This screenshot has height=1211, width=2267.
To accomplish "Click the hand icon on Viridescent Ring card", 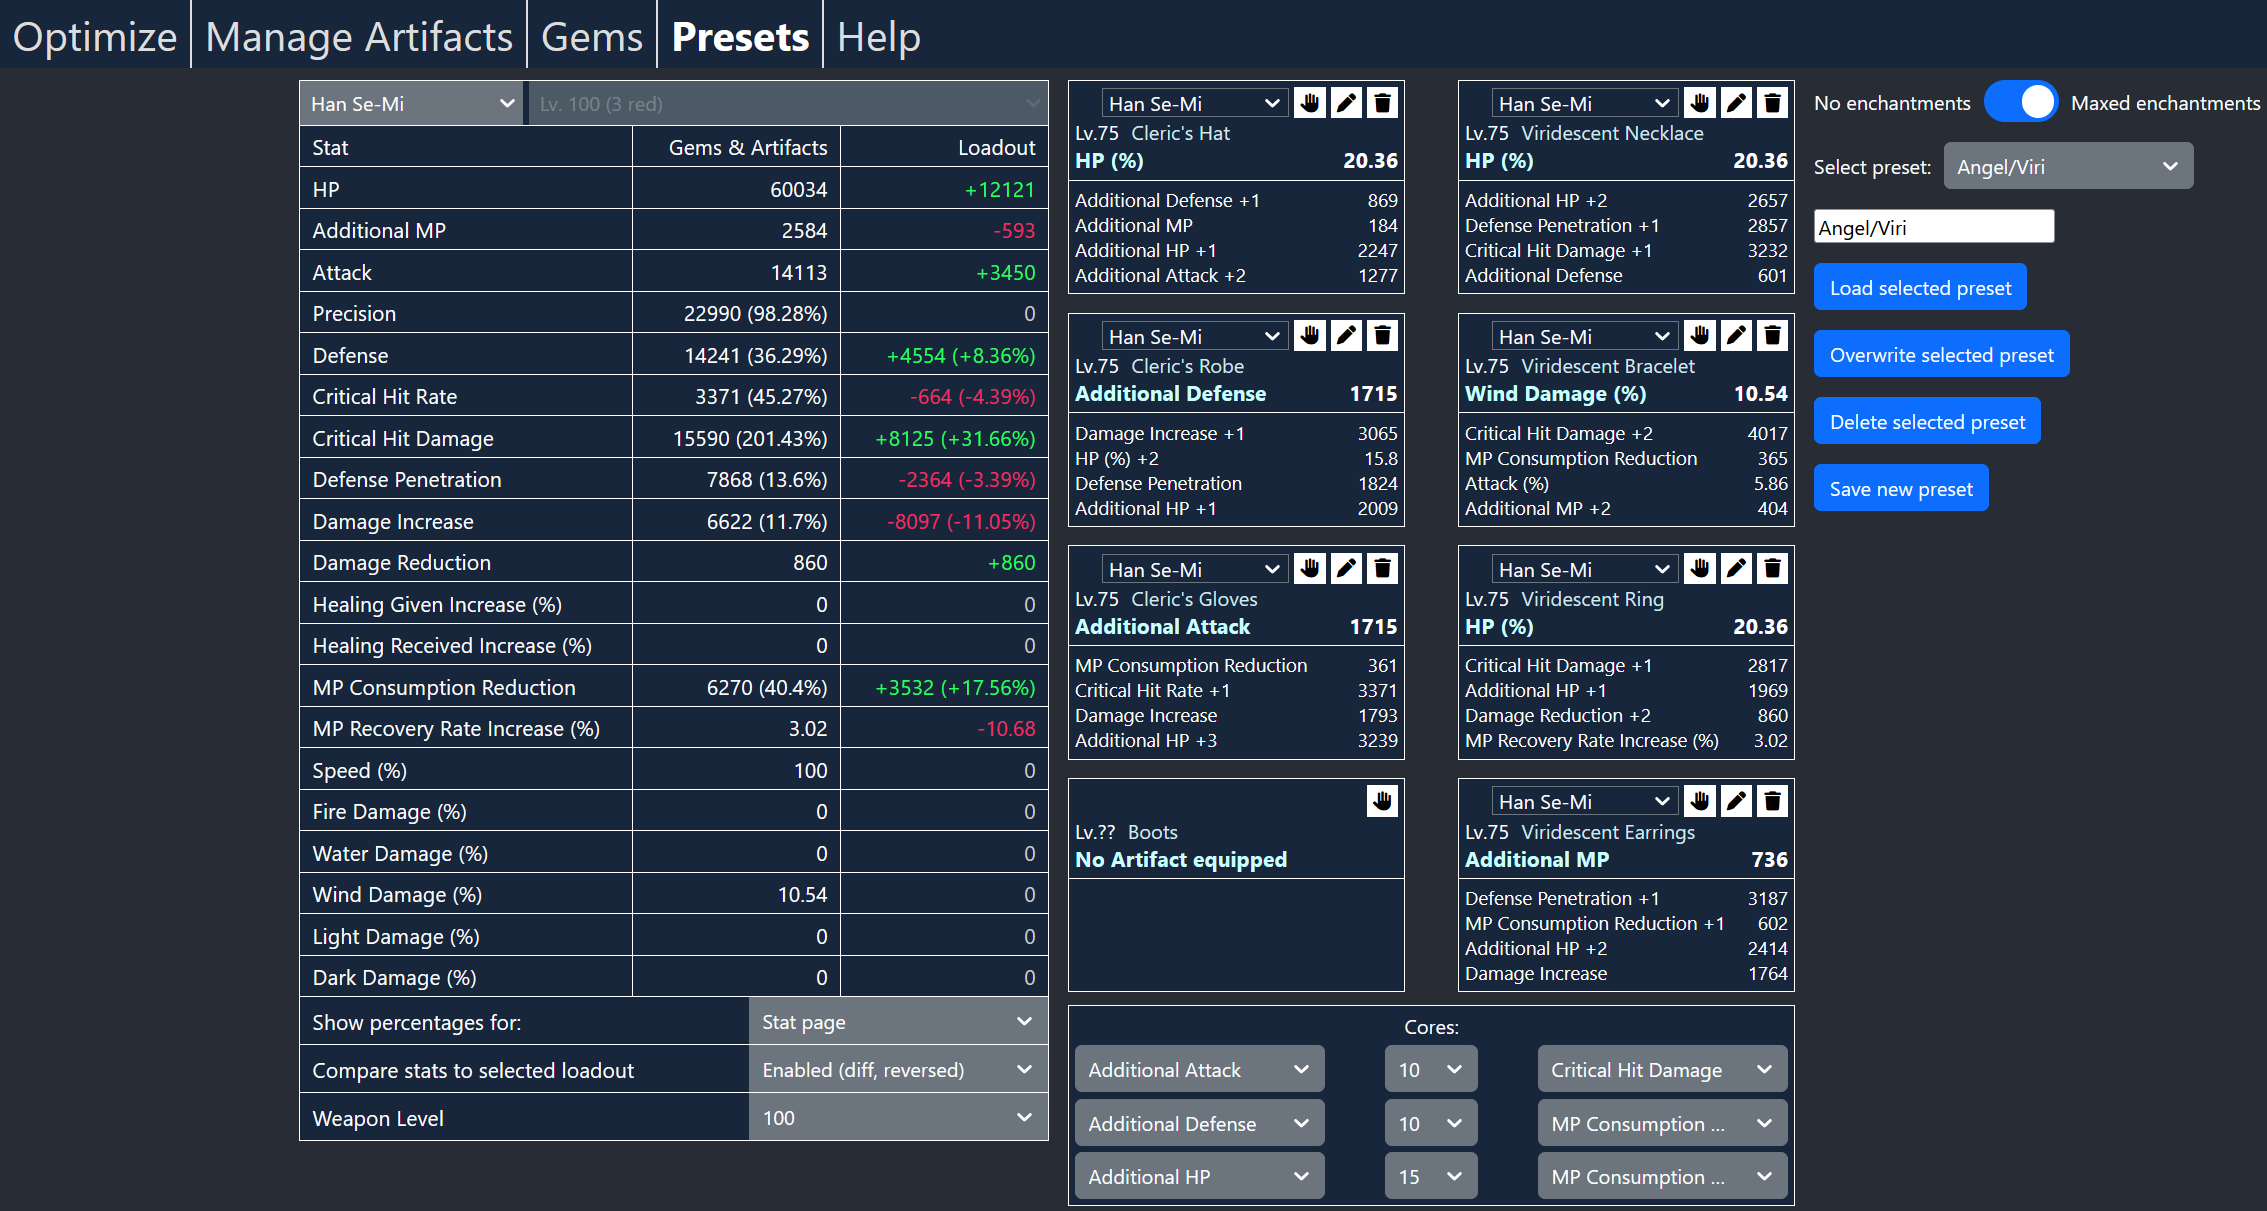I will [1700, 568].
